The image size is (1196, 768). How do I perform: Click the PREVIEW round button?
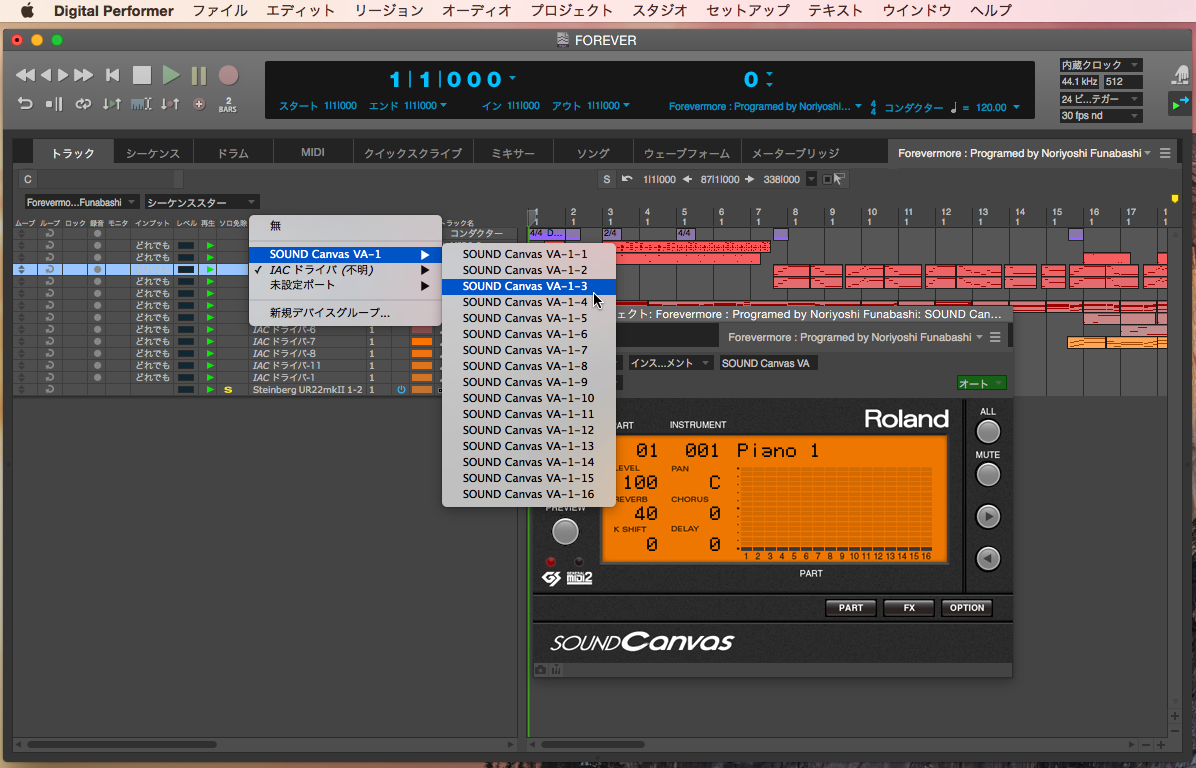[565, 532]
